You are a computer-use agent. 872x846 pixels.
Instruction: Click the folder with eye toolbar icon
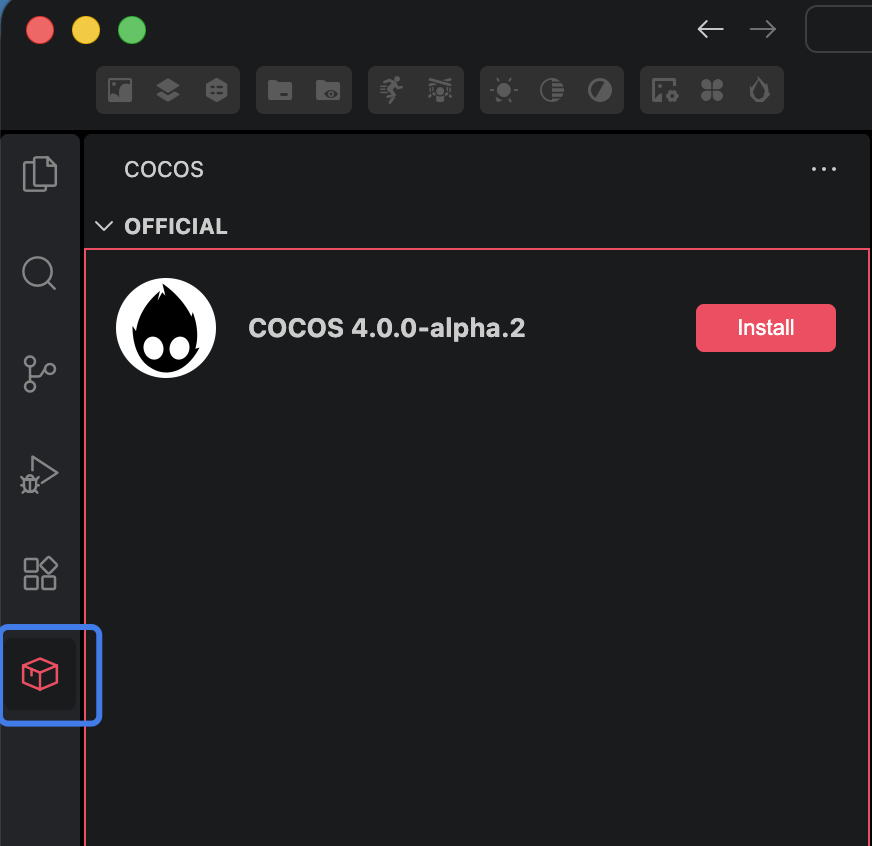point(328,90)
